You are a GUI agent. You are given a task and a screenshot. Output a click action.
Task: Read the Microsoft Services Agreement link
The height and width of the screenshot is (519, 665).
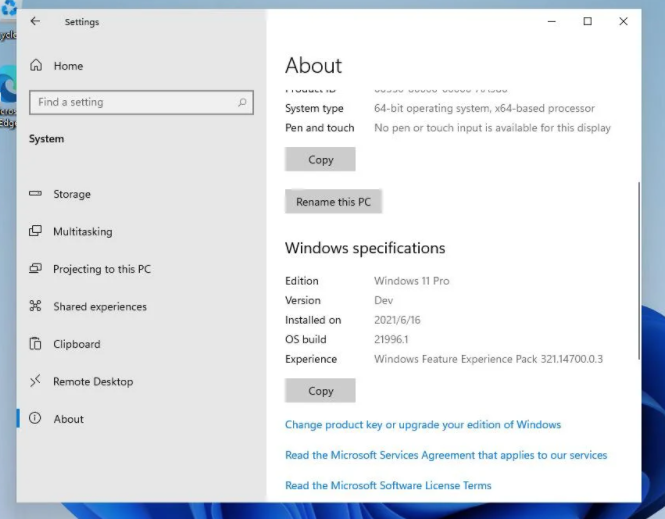(445, 455)
